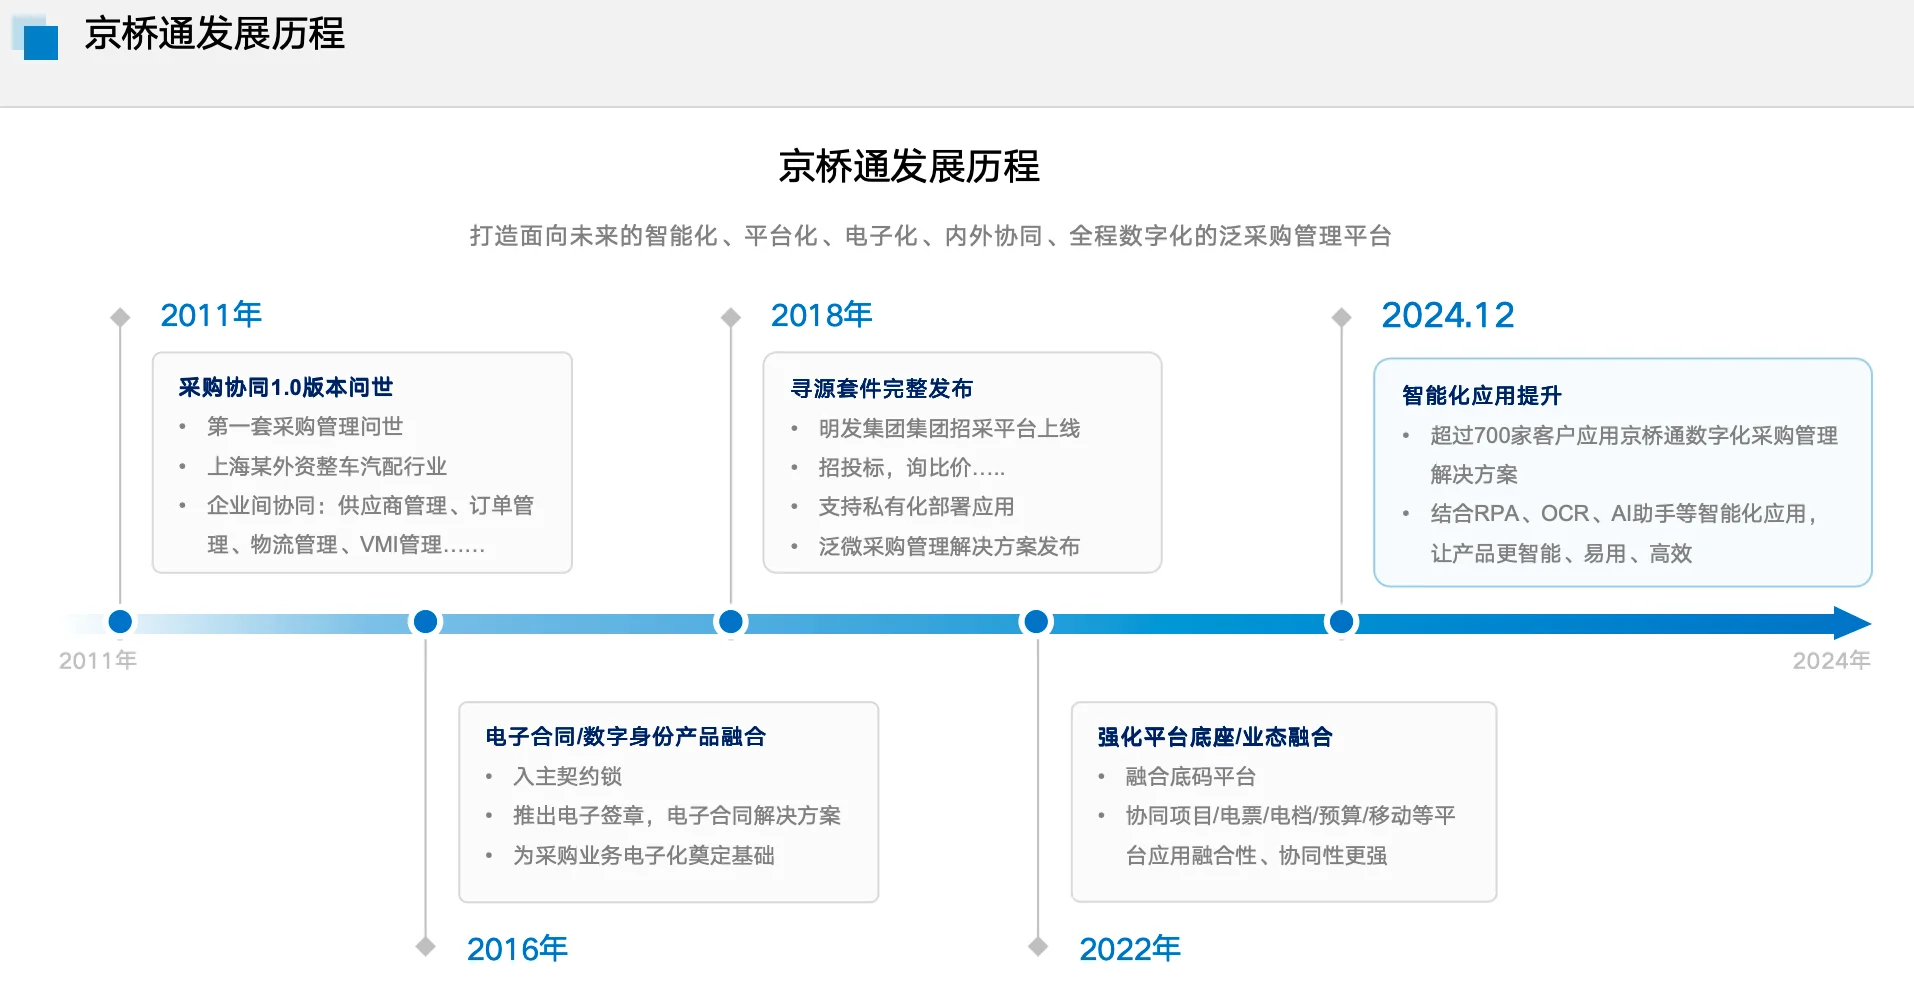
Task: Click the timeline dot below 2018年
Action: (731, 621)
